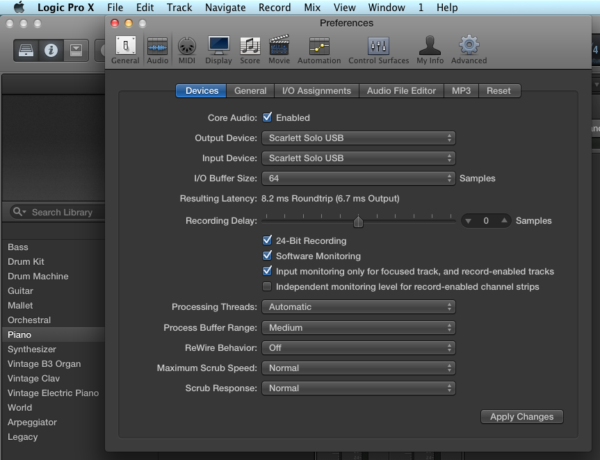
Task: Adjust the Recording Delay slider
Action: (x=358, y=221)
